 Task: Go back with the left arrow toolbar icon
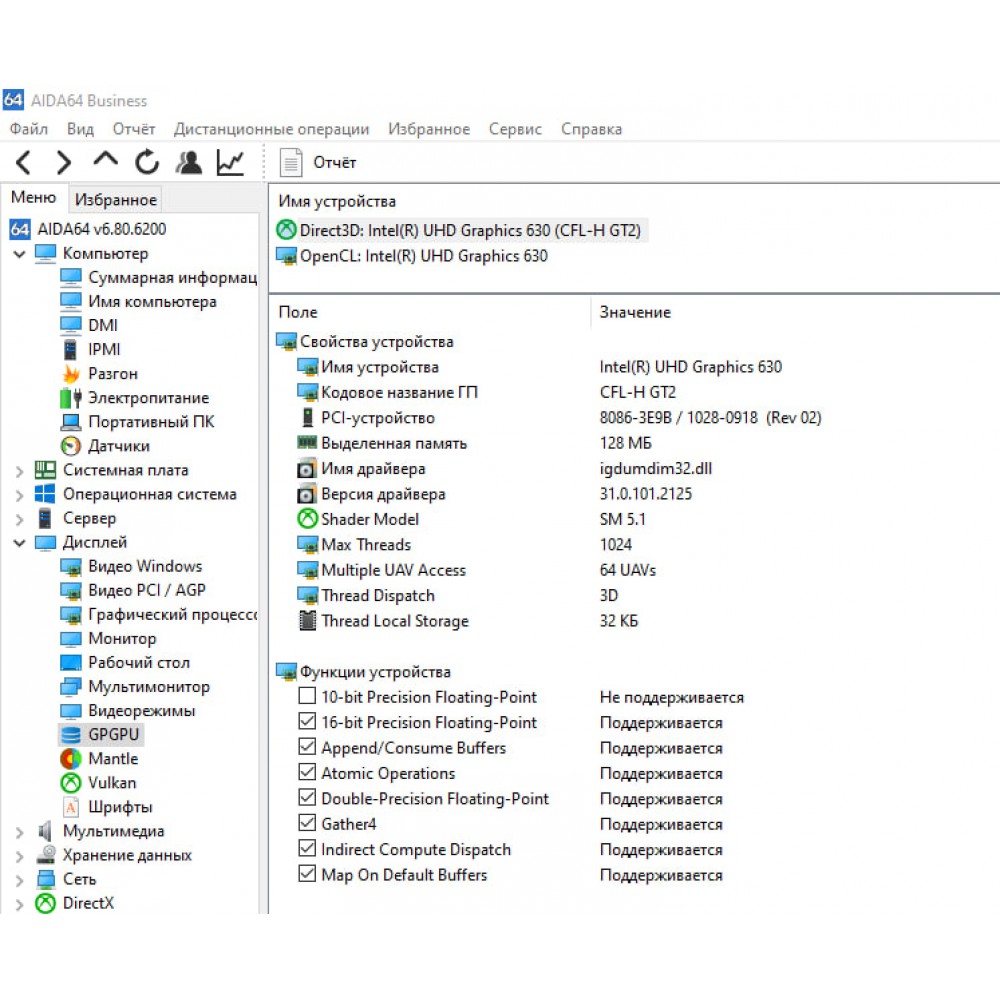coord(24,163)
